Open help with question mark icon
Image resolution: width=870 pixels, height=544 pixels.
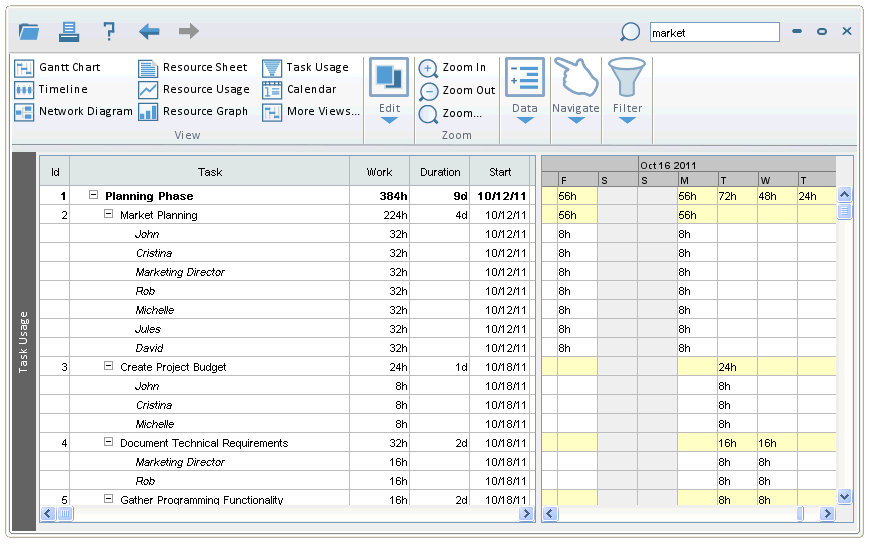(x=109, y=32)
